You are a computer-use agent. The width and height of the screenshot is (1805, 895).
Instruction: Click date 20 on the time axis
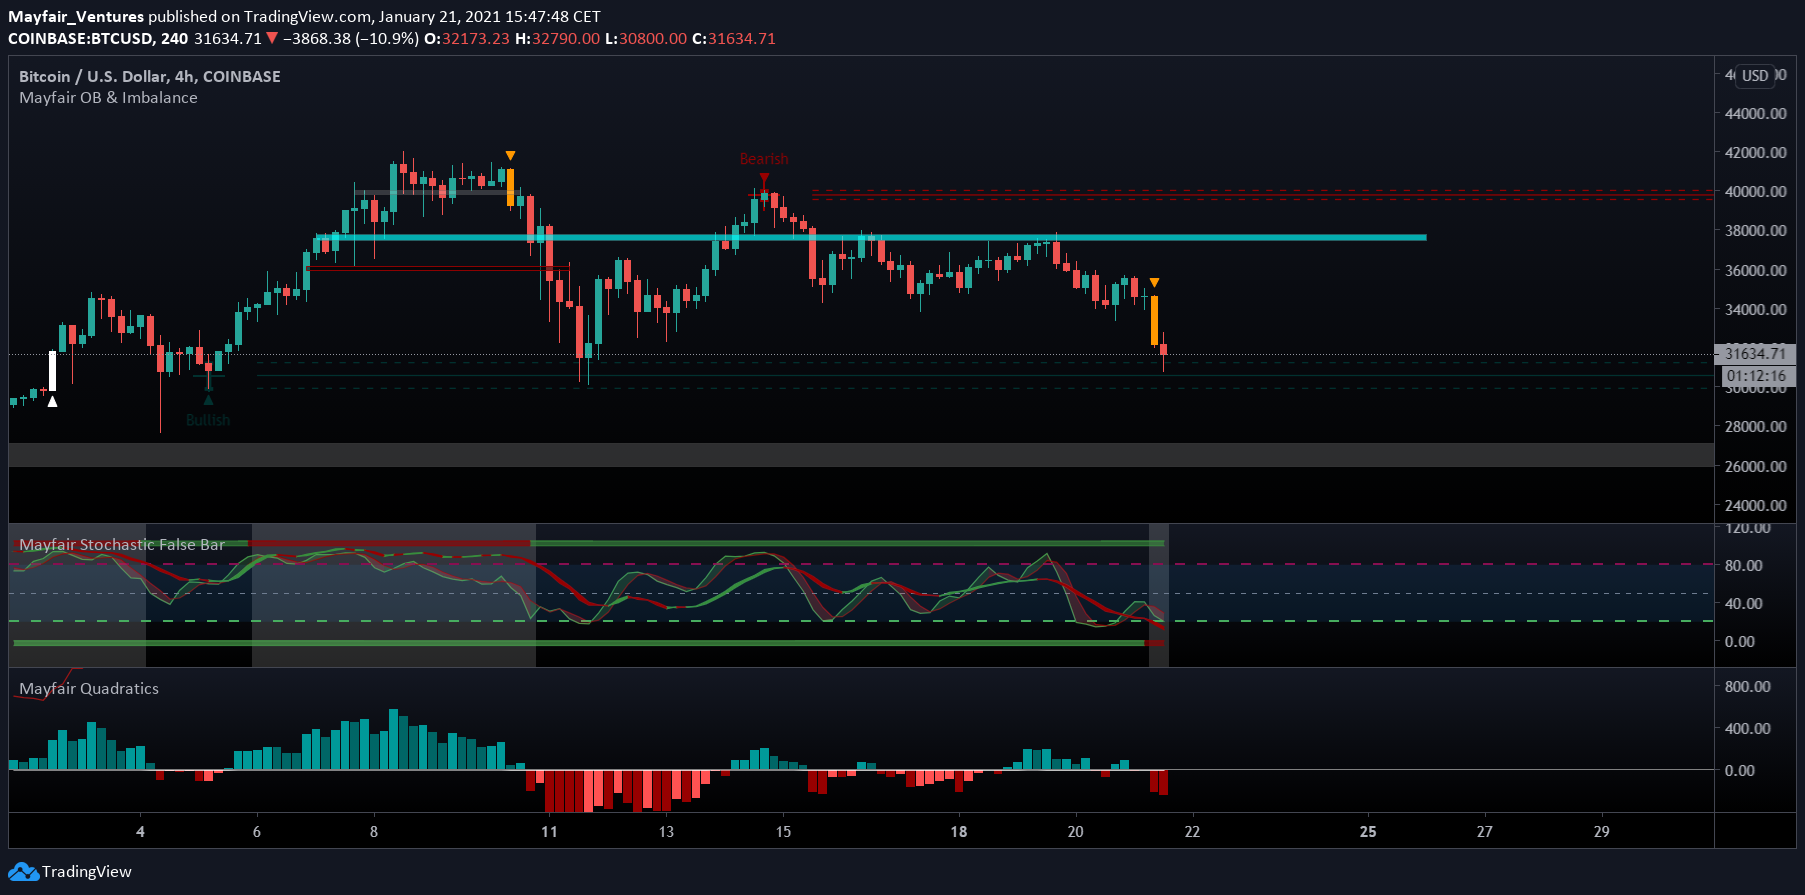tap(1075, 831)
